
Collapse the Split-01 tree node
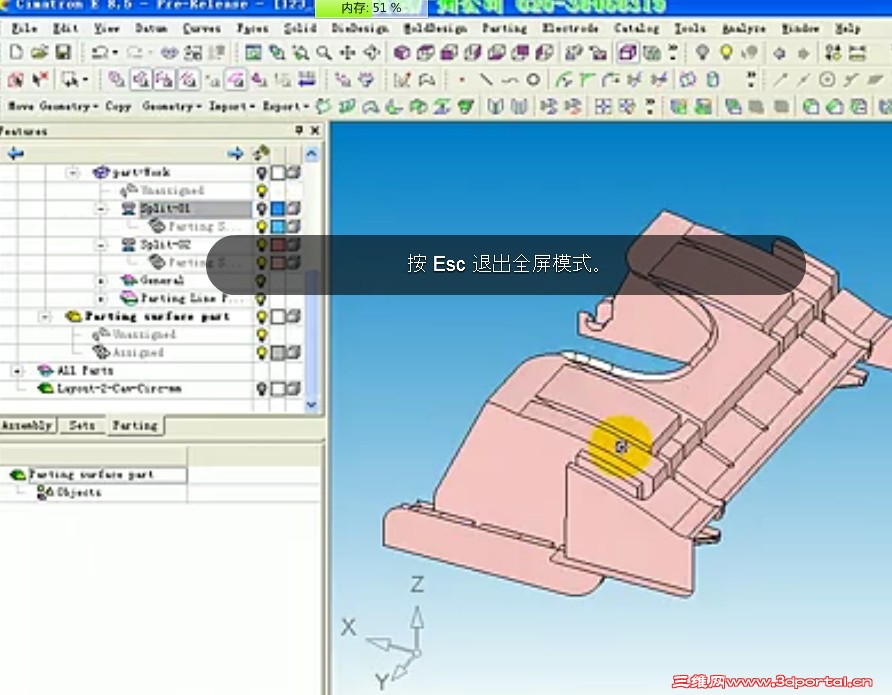[101, 209]
